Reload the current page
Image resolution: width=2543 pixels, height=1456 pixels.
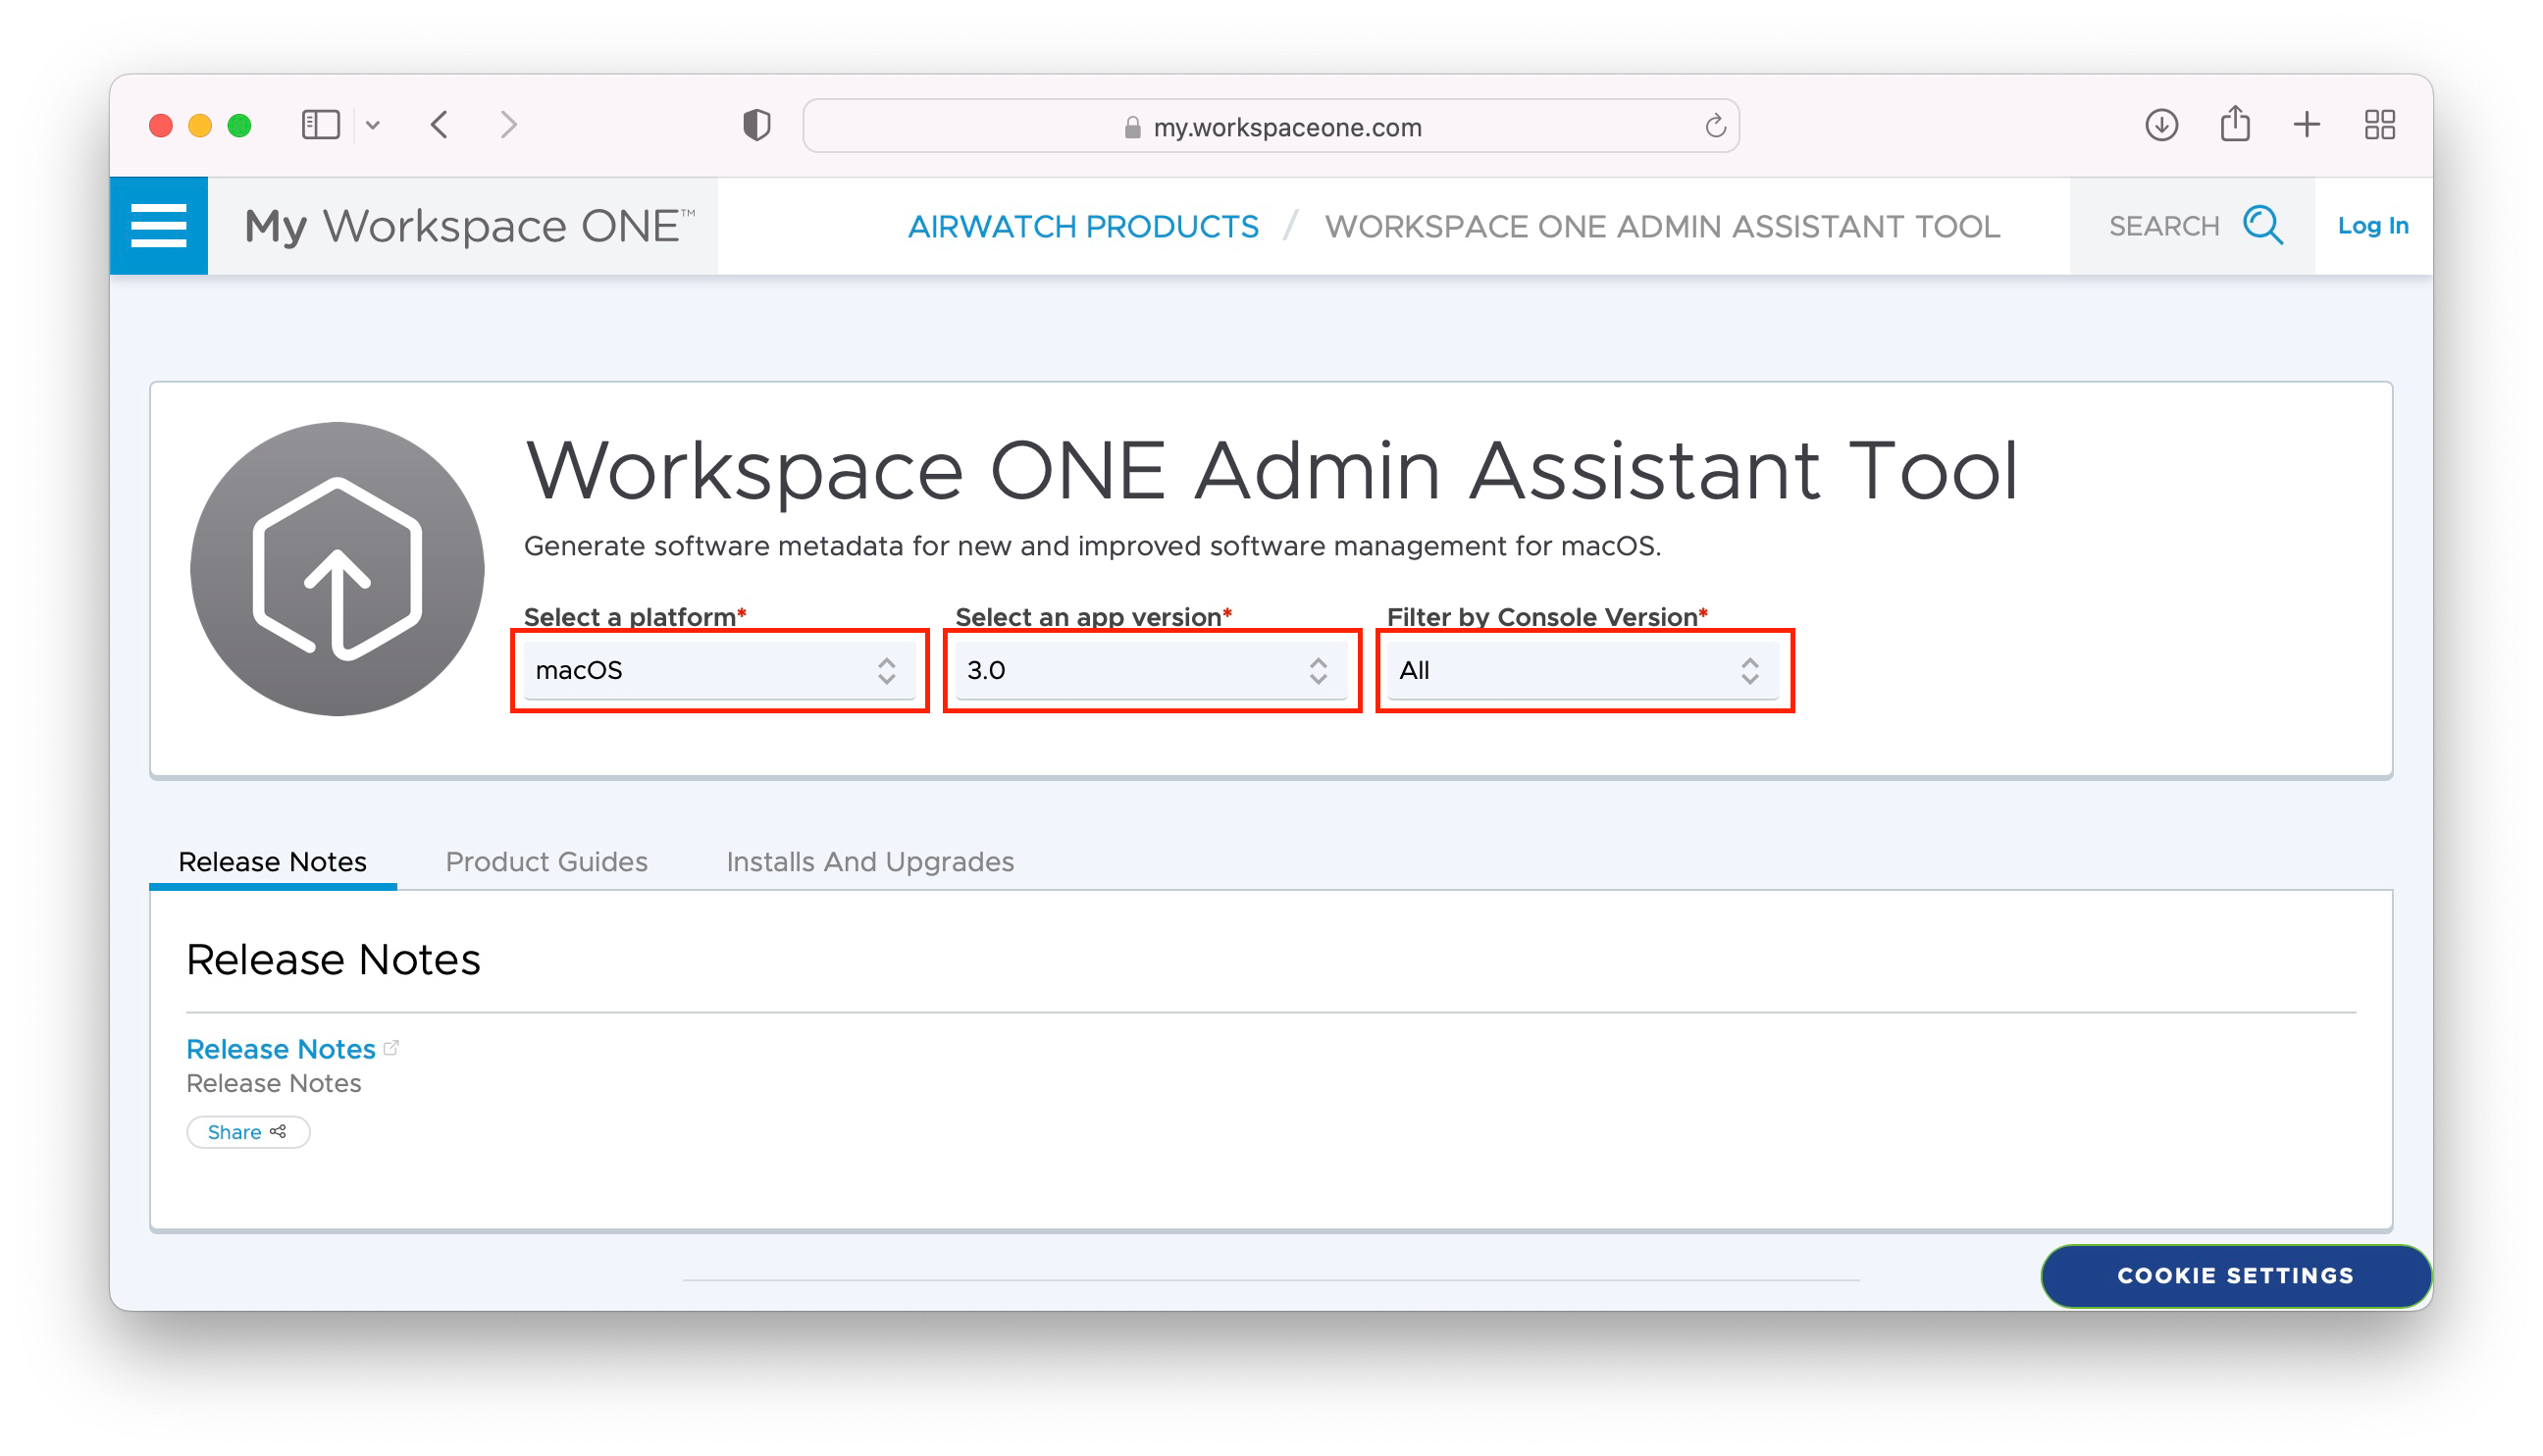point(1715,125)
